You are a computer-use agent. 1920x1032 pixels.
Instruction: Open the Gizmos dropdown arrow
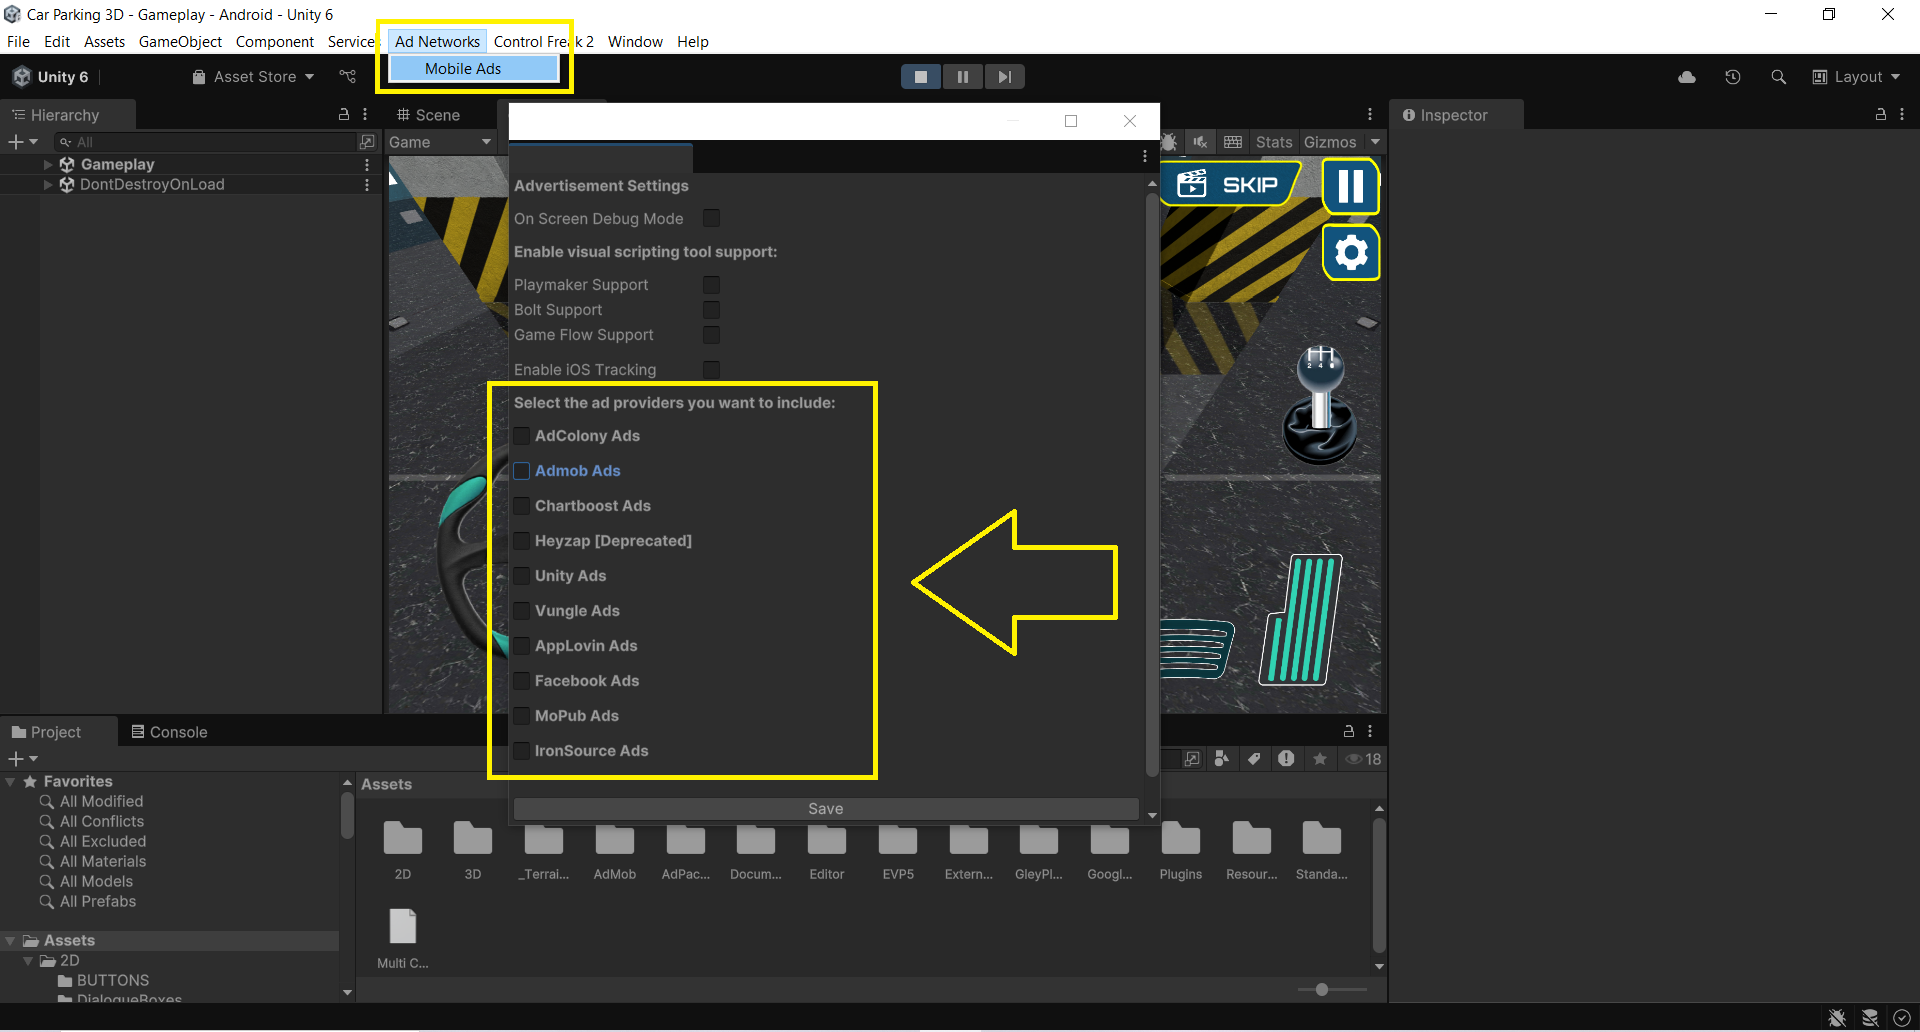point(1376,142)
